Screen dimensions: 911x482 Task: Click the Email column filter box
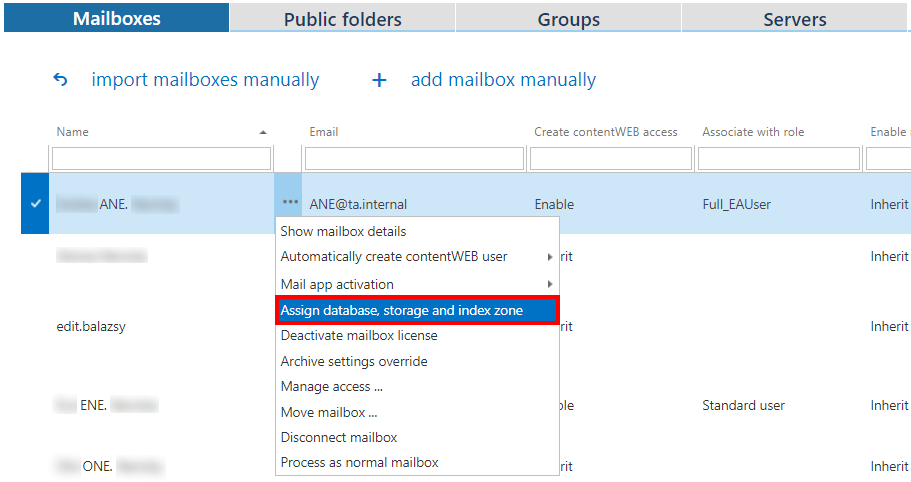click(x=414, y=159)
